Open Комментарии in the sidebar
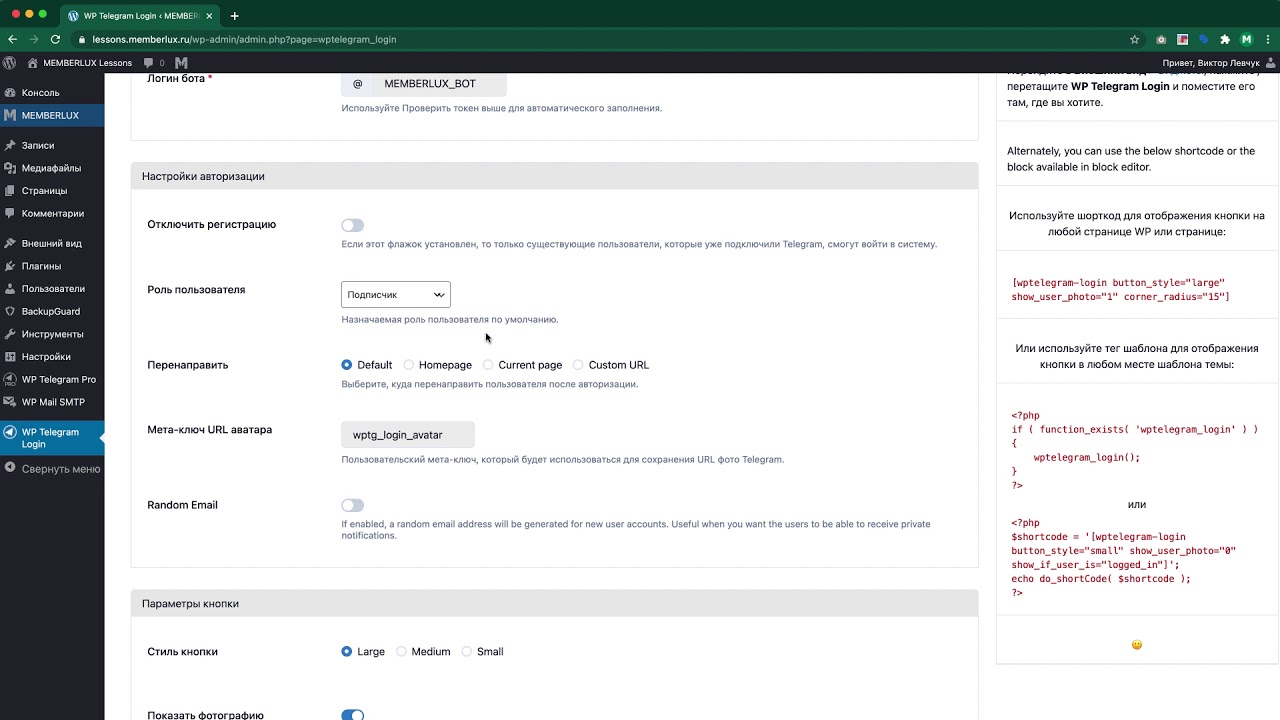Image resolution: width=1280 pixels, height=720 pixels. point(52,213)
